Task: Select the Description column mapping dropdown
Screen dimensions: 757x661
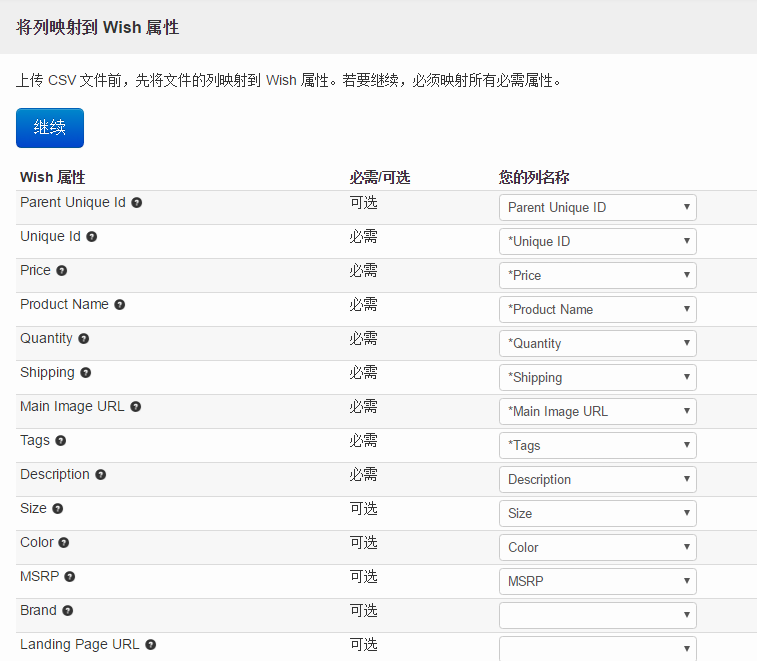Action: [x=597, y=480]
